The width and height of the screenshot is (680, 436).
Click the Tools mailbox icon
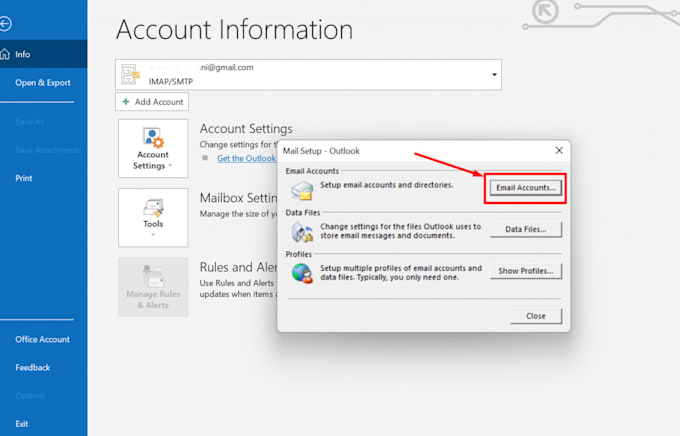click(154, 208)
